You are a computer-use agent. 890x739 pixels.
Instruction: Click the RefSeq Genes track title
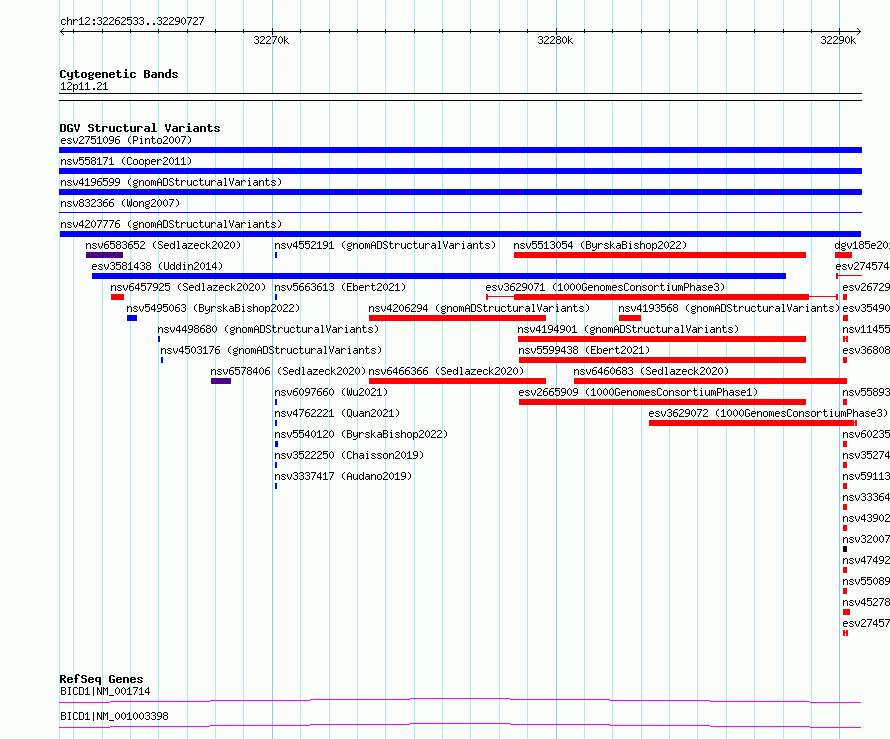click(x=101, y=679)
